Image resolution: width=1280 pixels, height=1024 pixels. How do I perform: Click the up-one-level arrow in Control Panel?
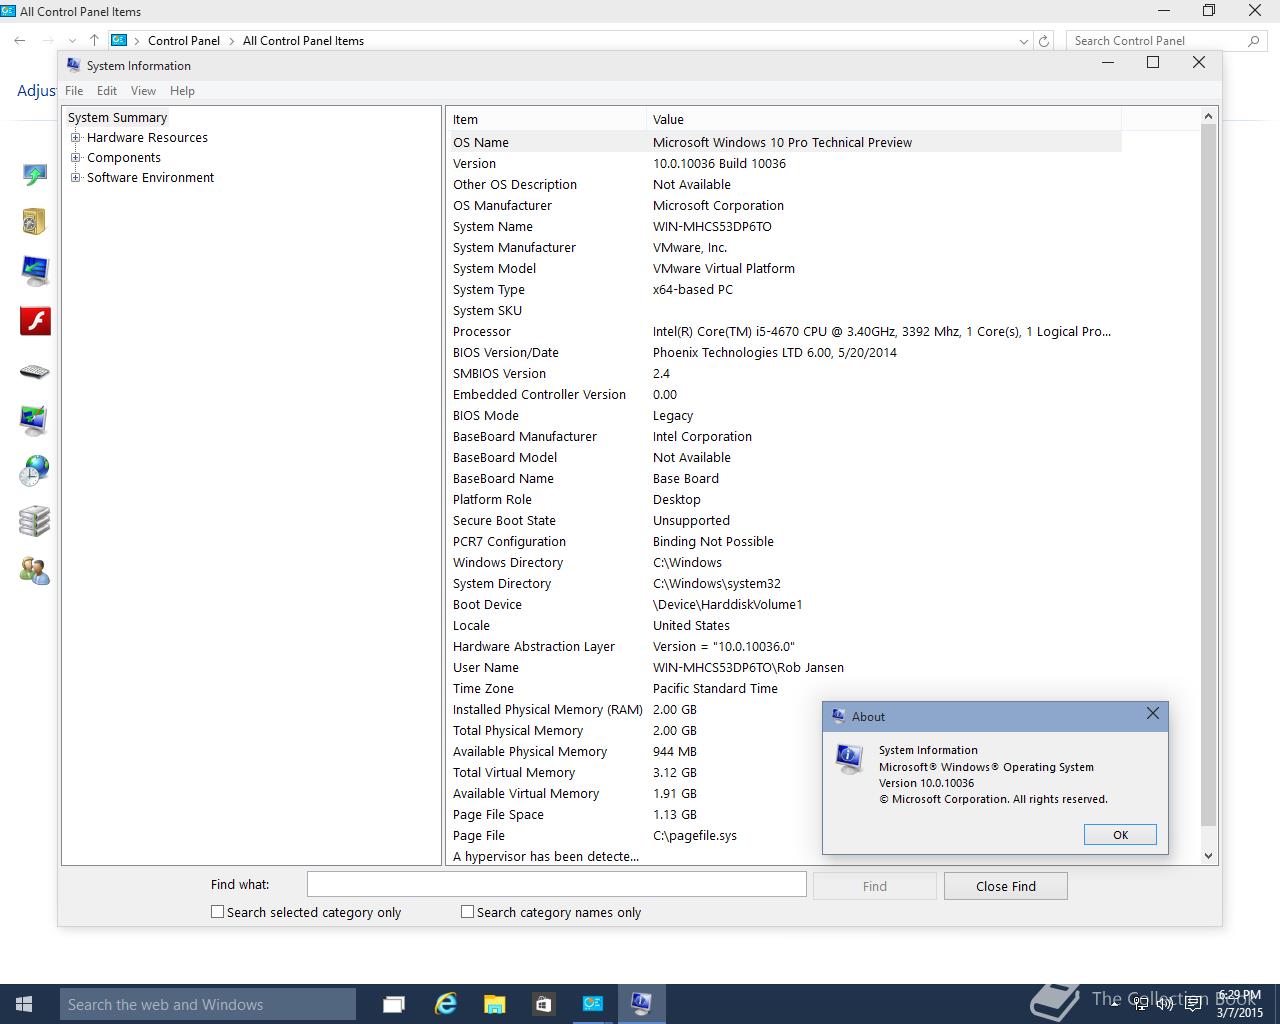(x=94, y=41)
